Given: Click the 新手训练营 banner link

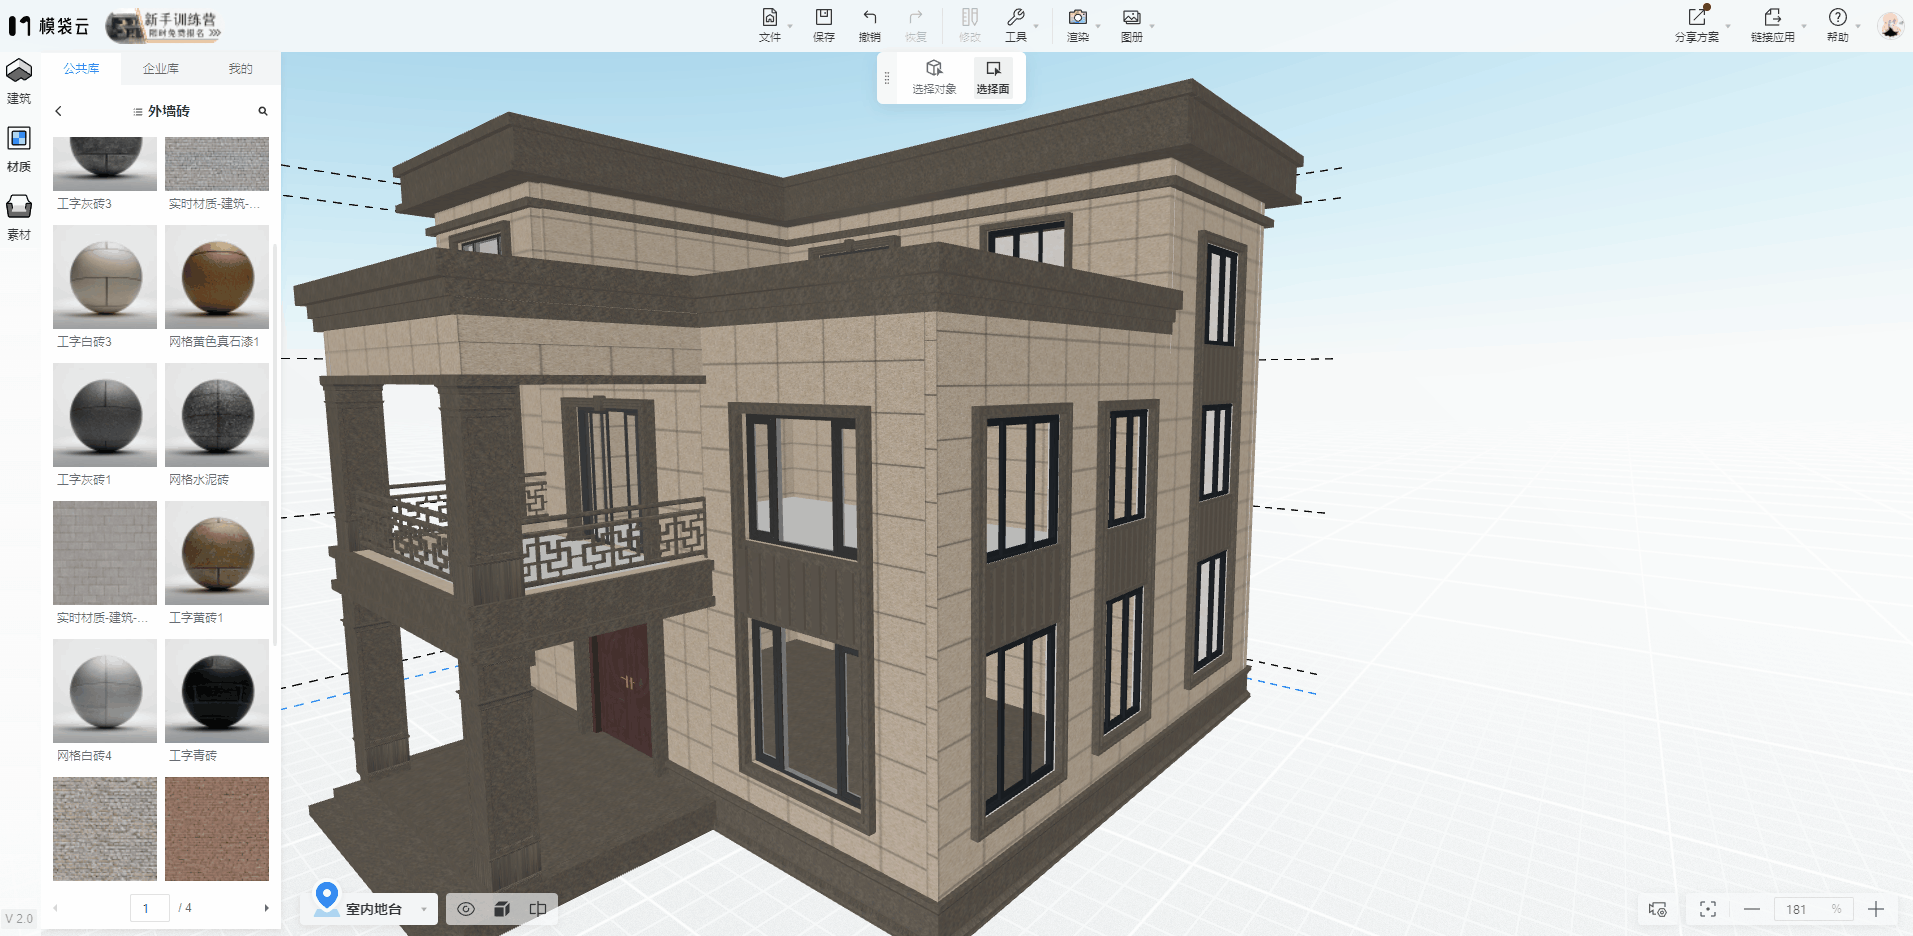Looking at the screenshot, I should pyautogui.click(x=164, y=26).
